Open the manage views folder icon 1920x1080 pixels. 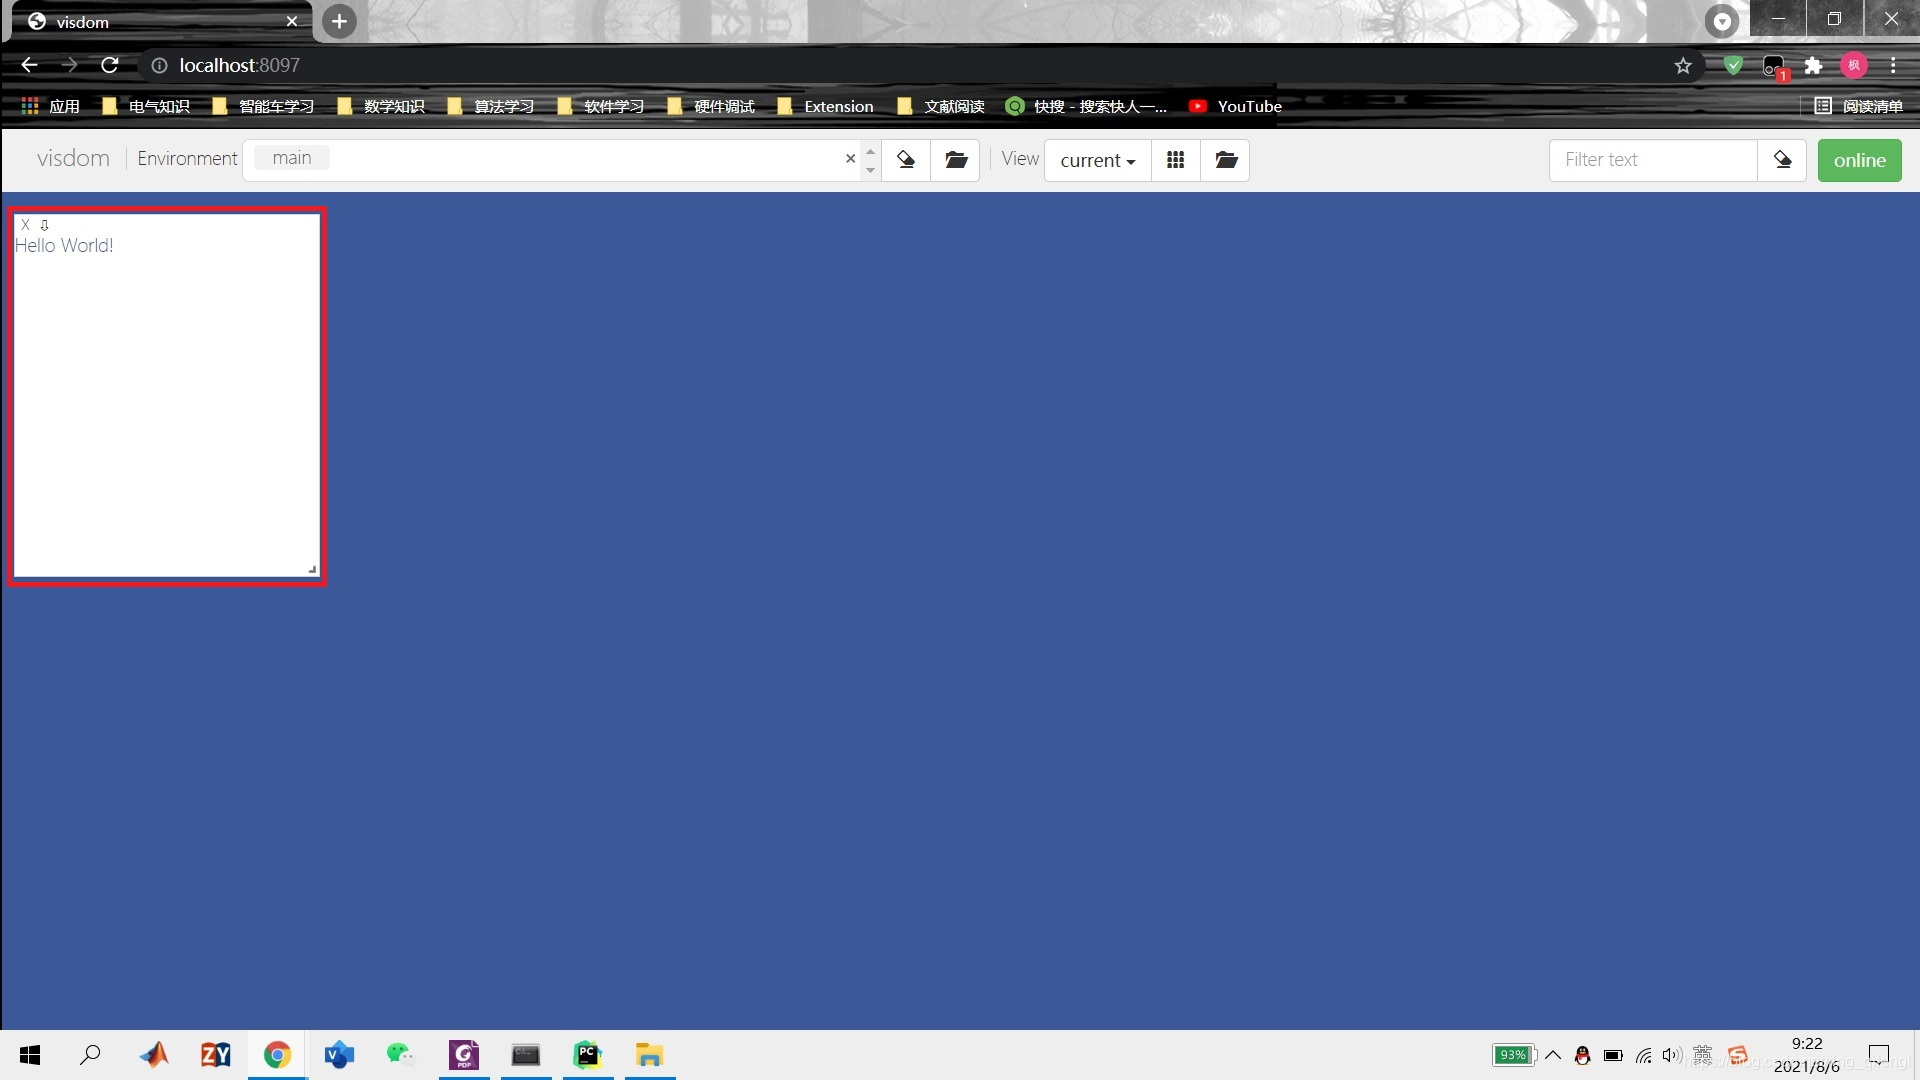click(1226, 160)
